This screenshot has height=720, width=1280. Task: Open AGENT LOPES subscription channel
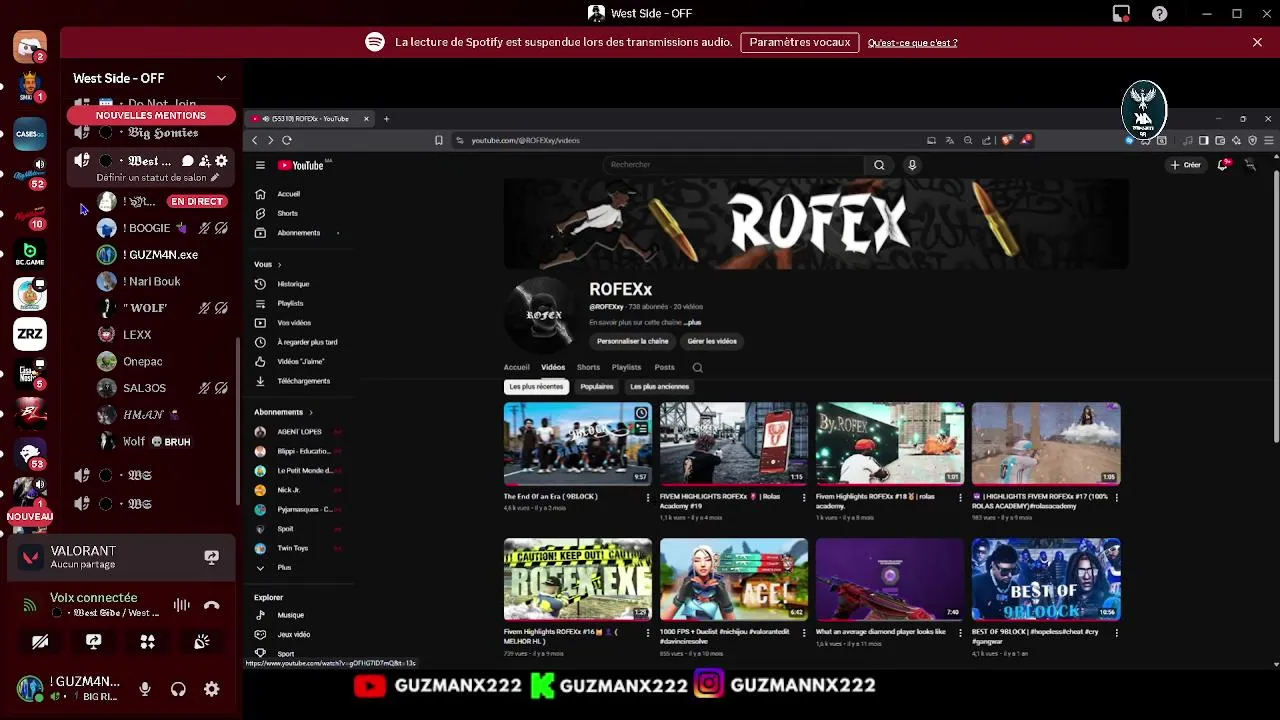point(298,432)
